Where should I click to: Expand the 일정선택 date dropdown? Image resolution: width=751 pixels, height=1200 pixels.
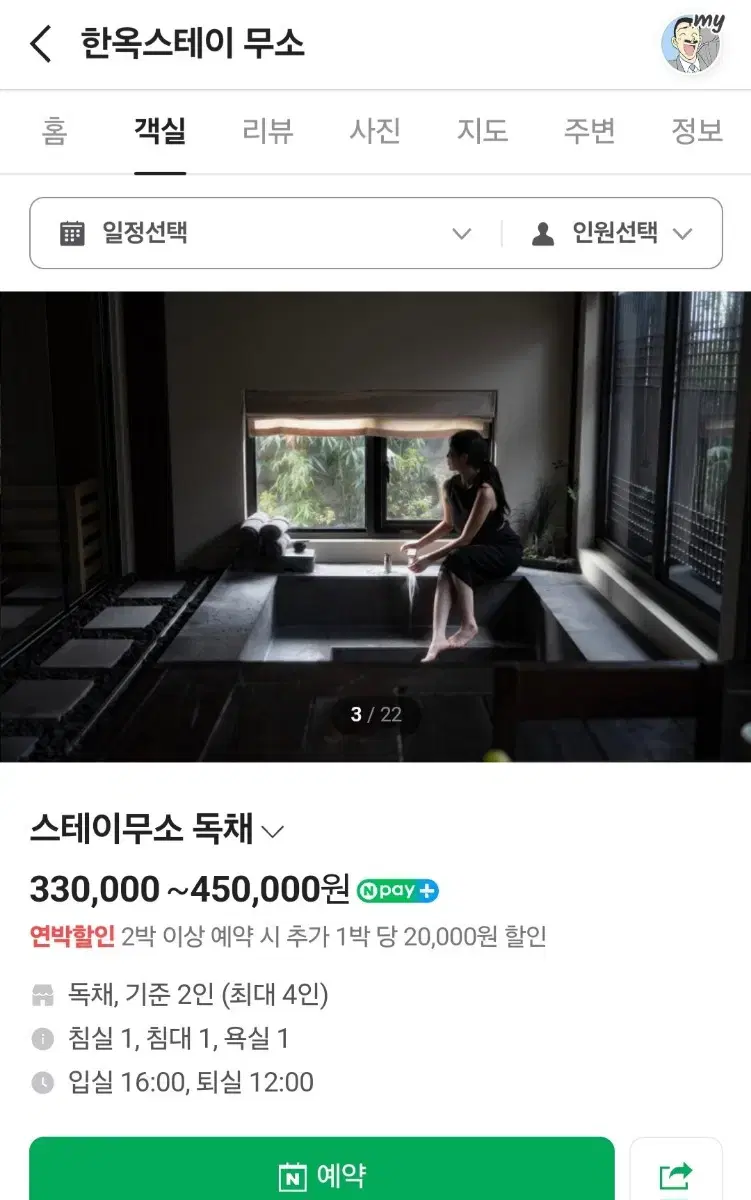click(266, 233)
